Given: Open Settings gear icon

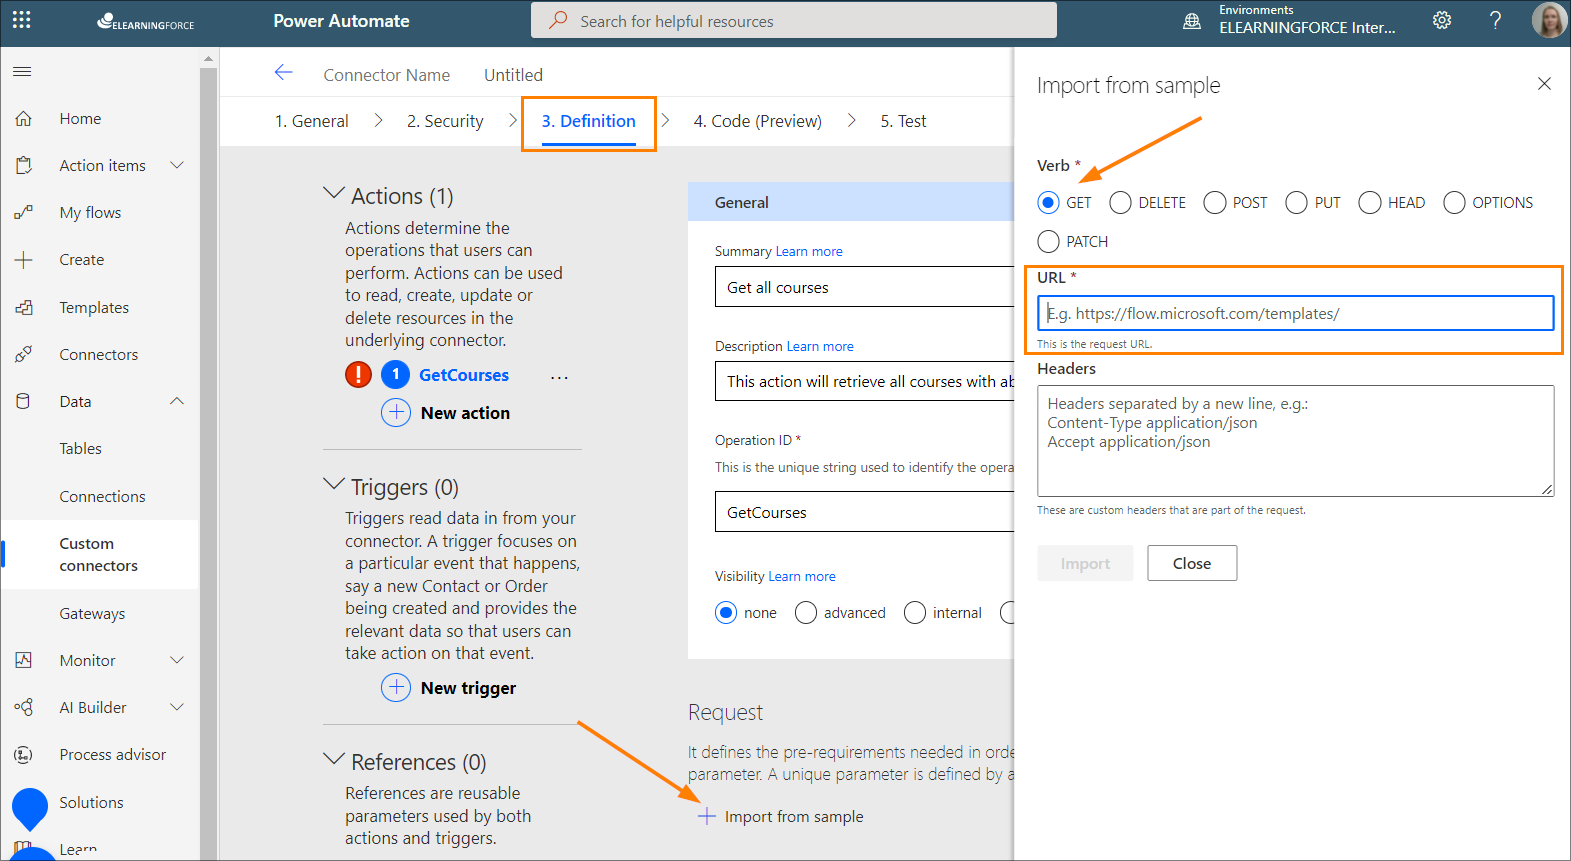Looking at the screenshot, I should tap(1442, 20).
